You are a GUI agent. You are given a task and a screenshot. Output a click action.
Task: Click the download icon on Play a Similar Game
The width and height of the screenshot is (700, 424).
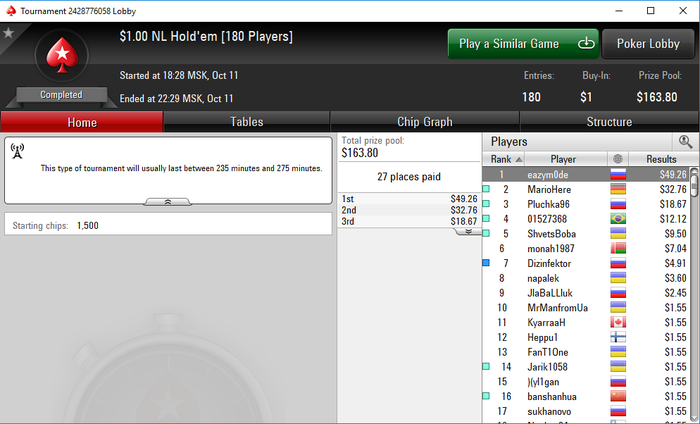point(586,43)
